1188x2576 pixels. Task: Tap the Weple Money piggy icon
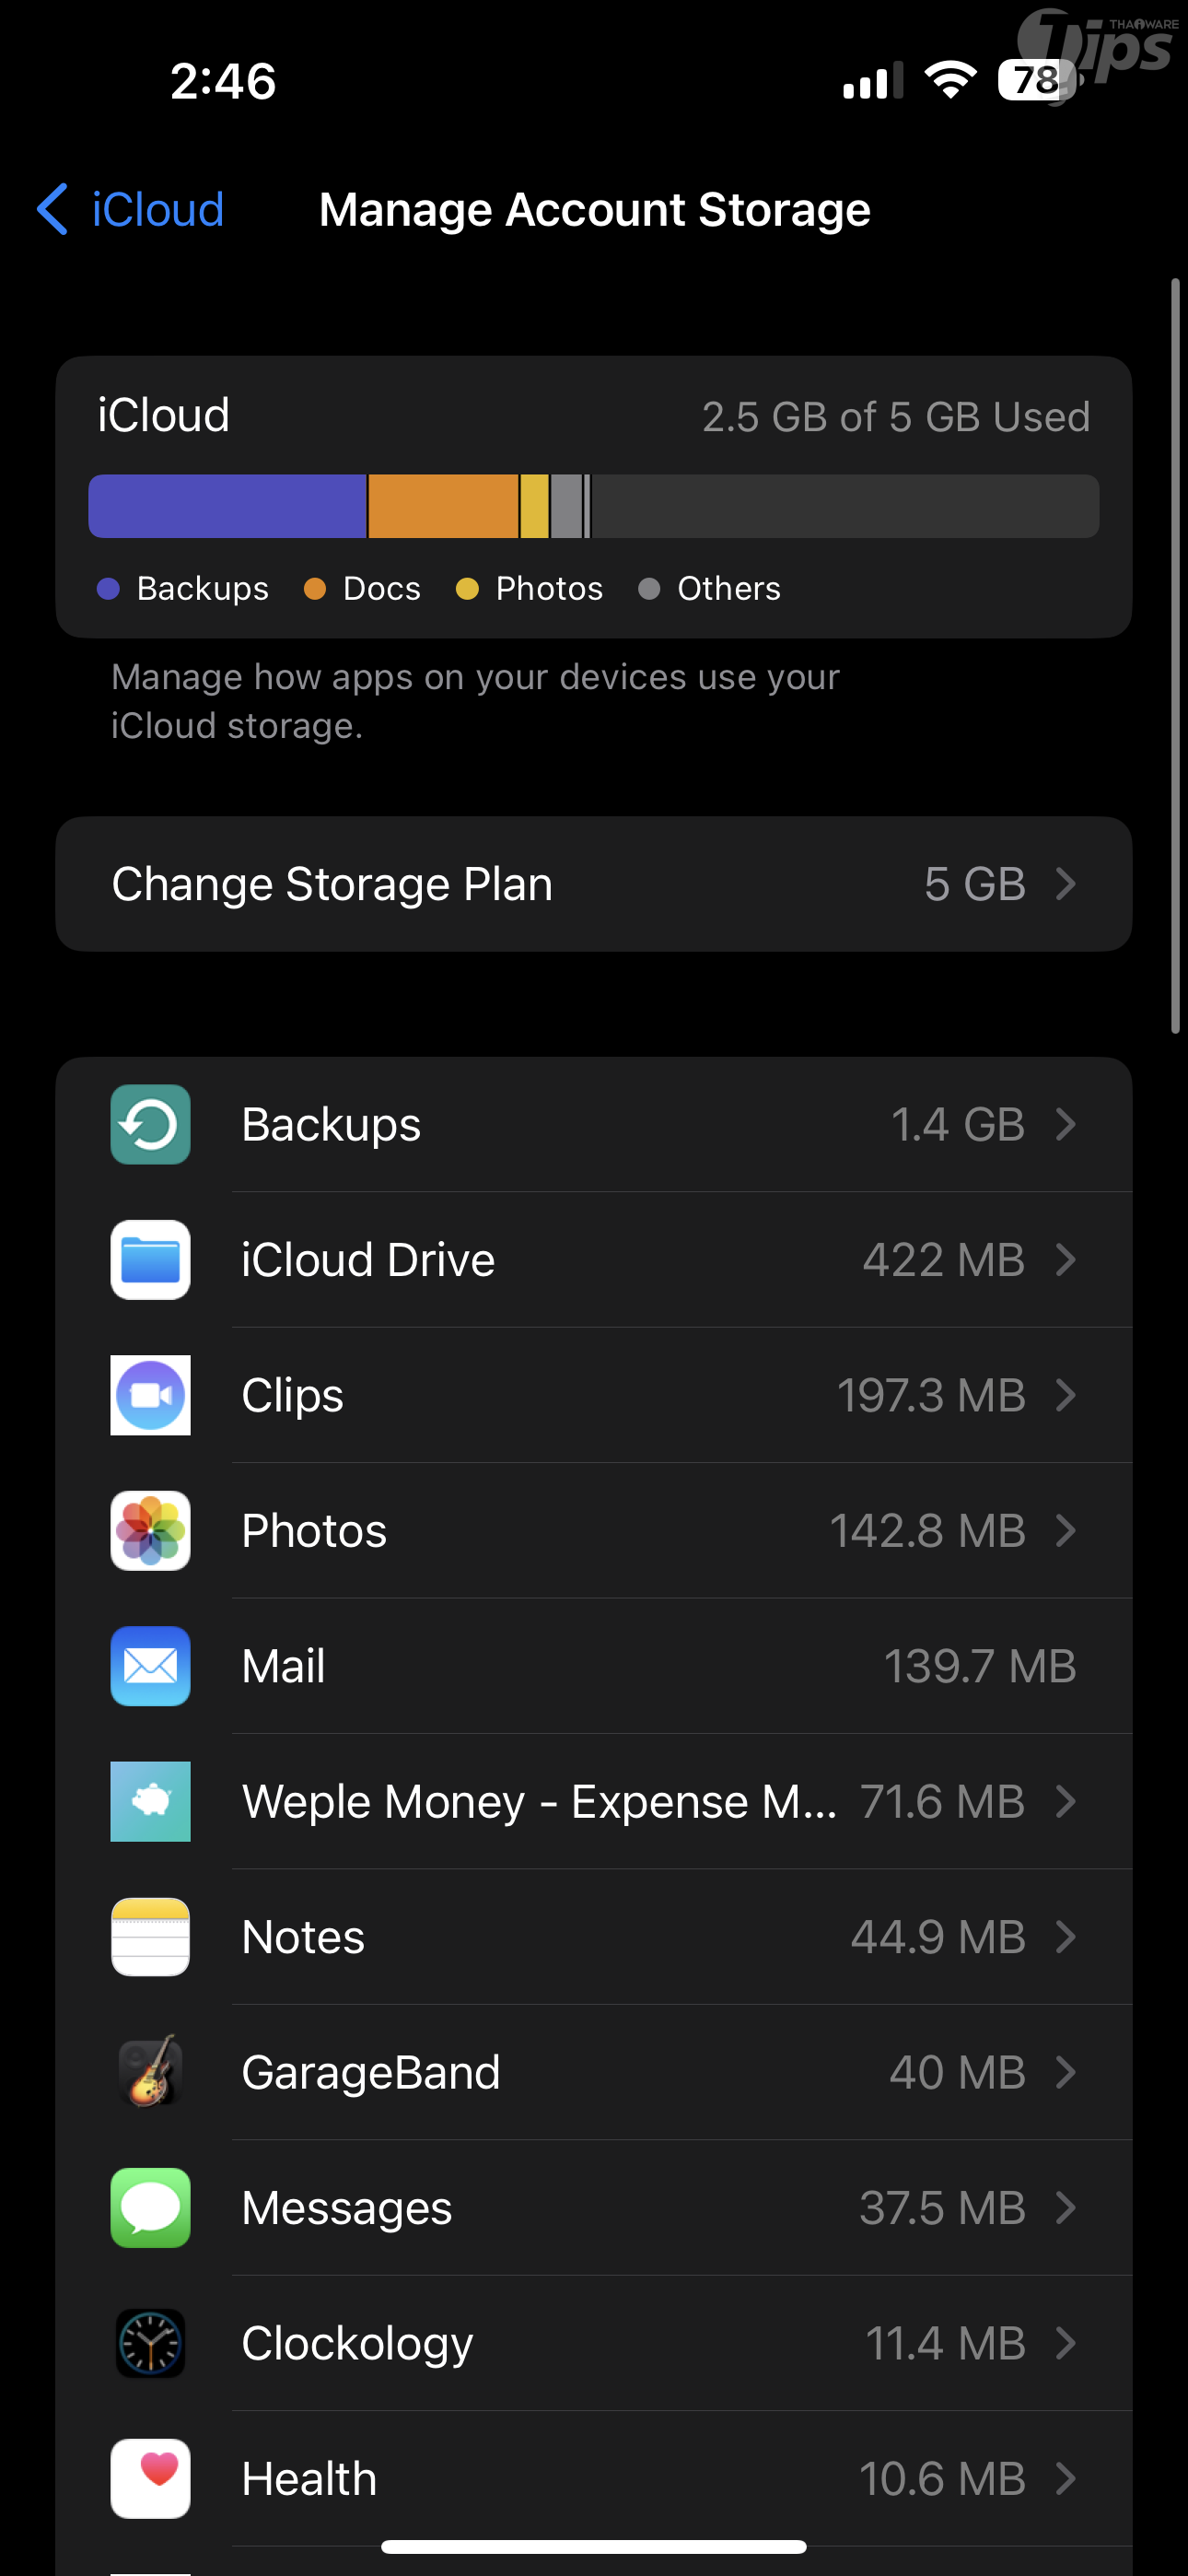(x=150, y=1801)
